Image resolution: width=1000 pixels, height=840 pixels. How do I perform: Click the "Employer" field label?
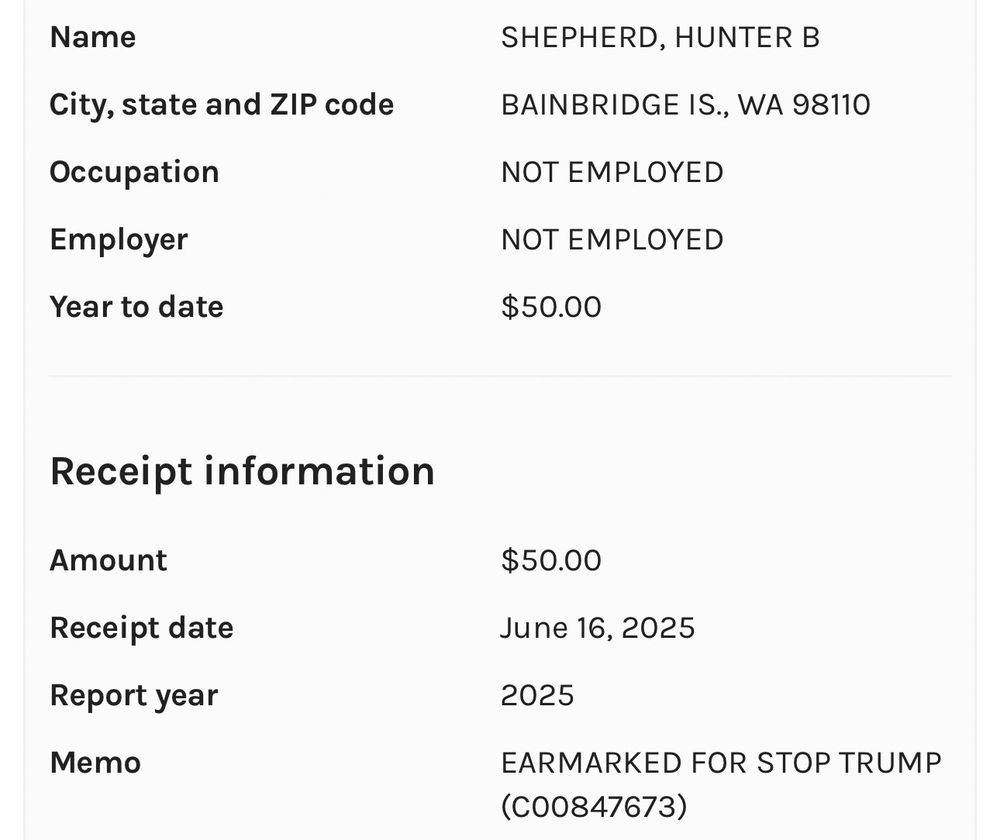click(x=118, y=240)
